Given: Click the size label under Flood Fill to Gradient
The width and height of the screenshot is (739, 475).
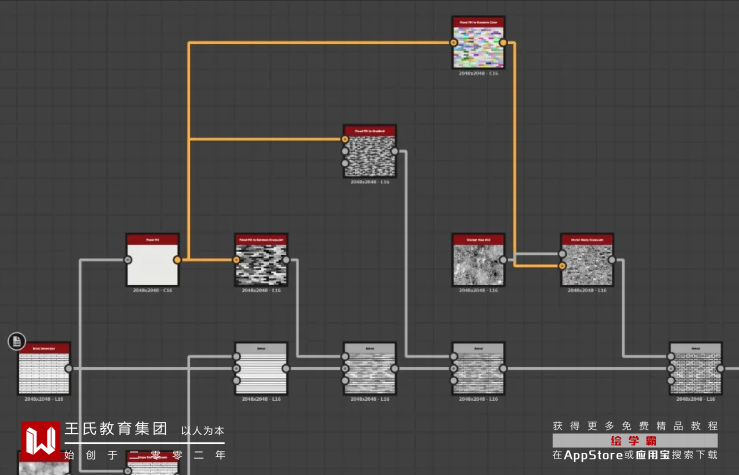Looking at the screenshot, I should click(370, 182).
